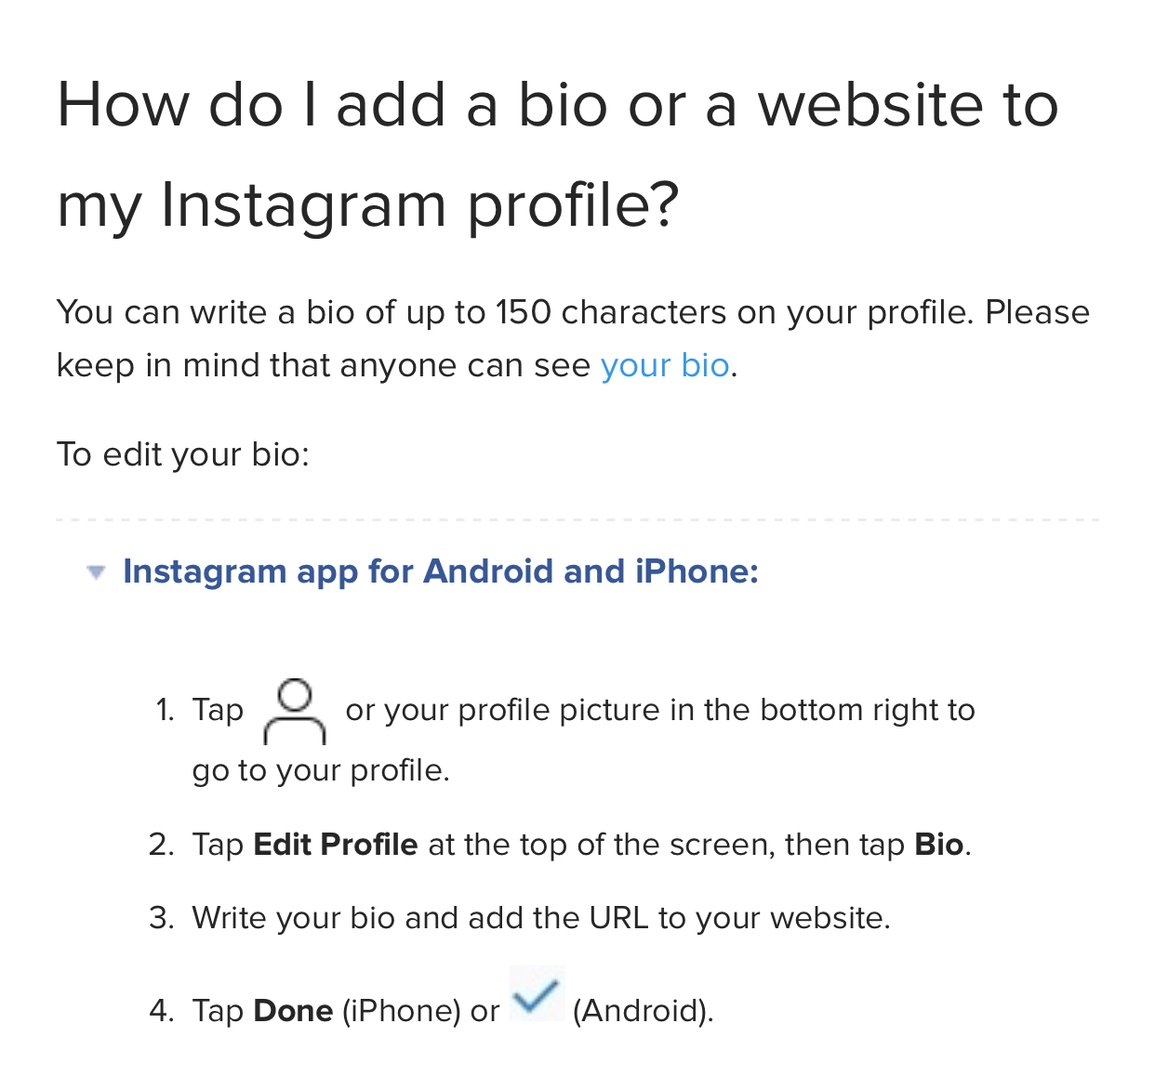Click the blue checkmark Android icon in step 4
Screen dimensions: 1155x1089
pos(538,995)
